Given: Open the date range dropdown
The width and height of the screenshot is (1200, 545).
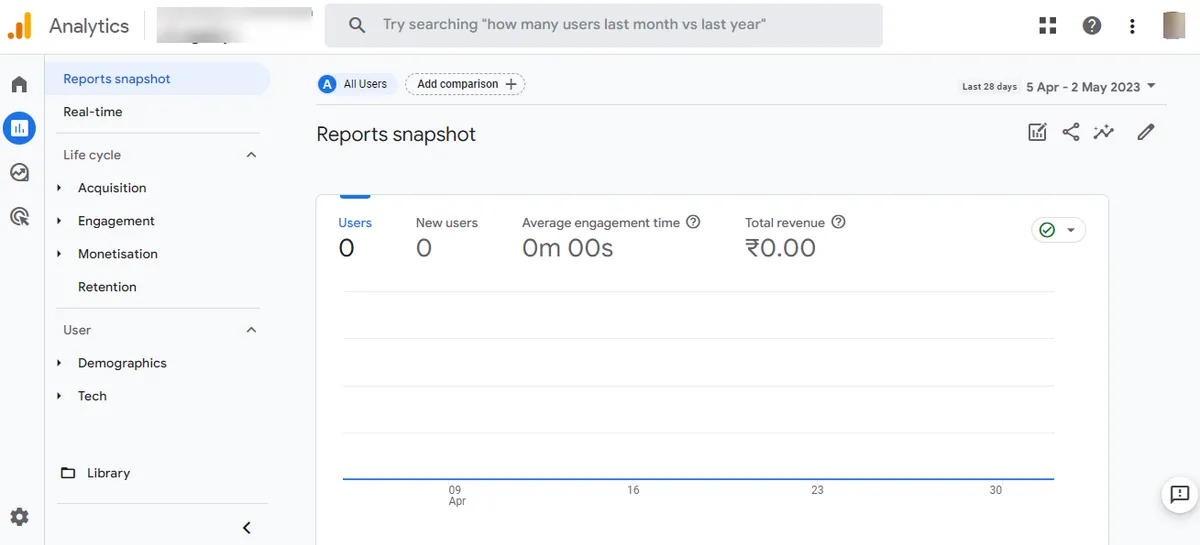Looking at the screenshot, I should tap(1090, 87).
